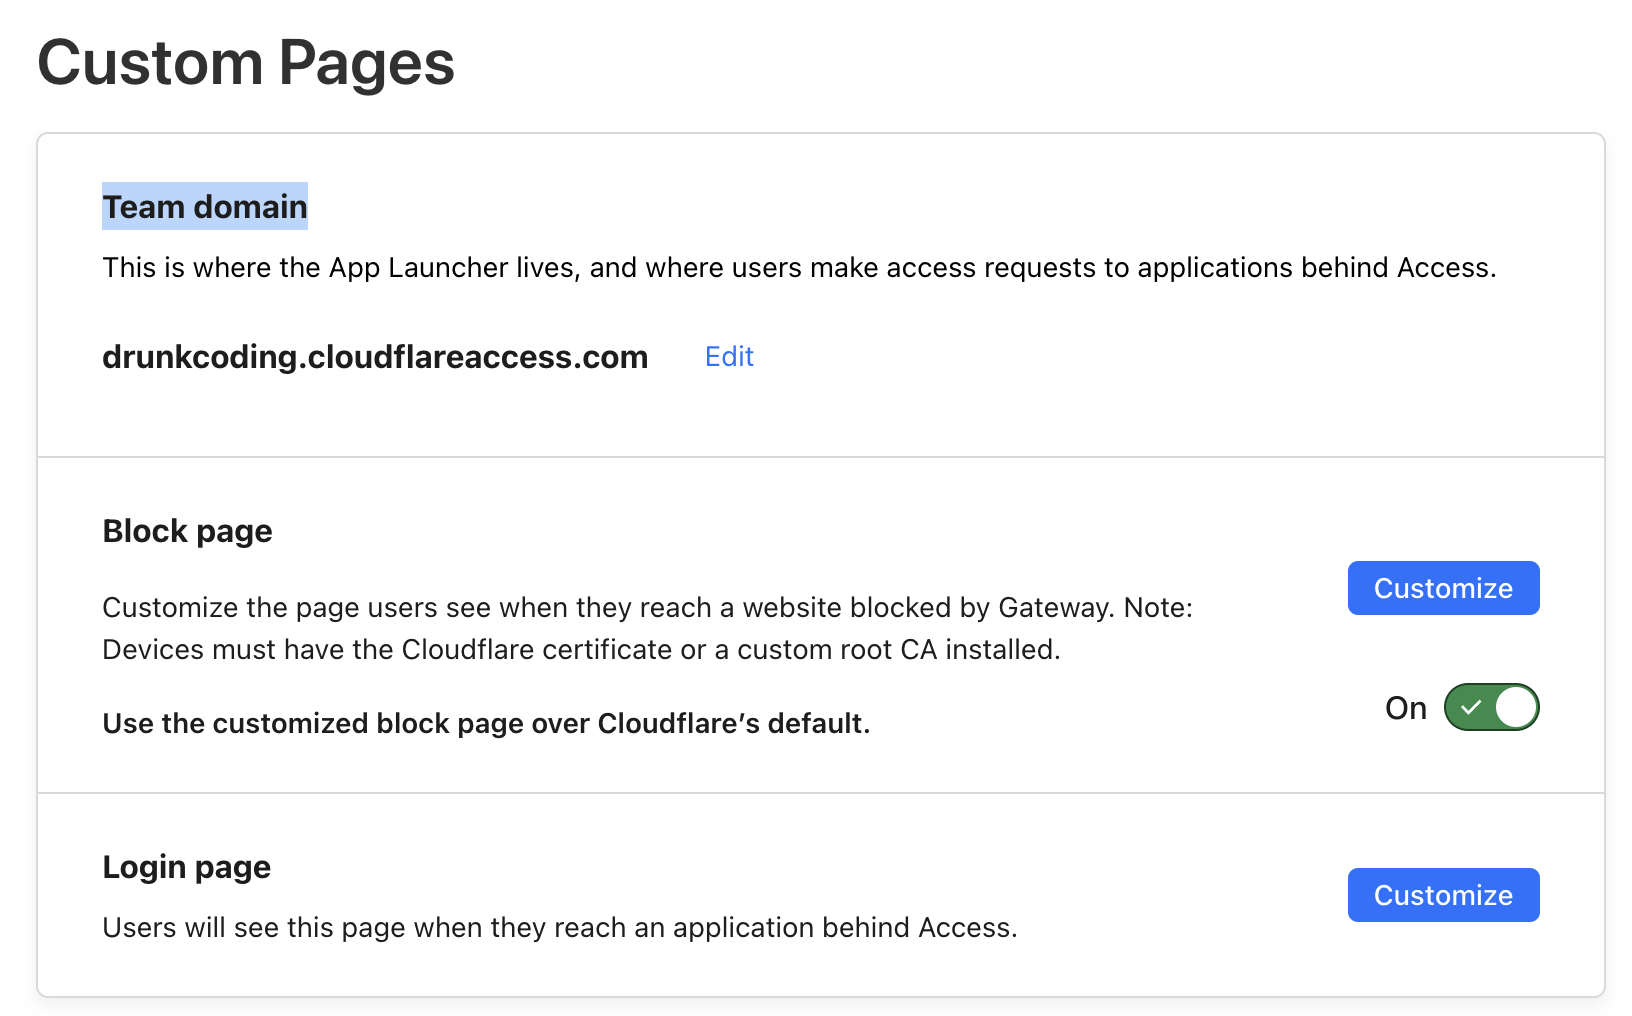Screen dimensions: 1632x1016
Task: Click the On label beside toggle
Action: click(x=1405, y=708)
